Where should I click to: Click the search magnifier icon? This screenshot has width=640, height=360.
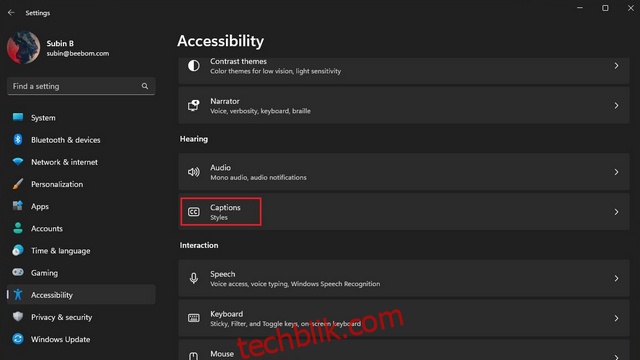point(145,86)
